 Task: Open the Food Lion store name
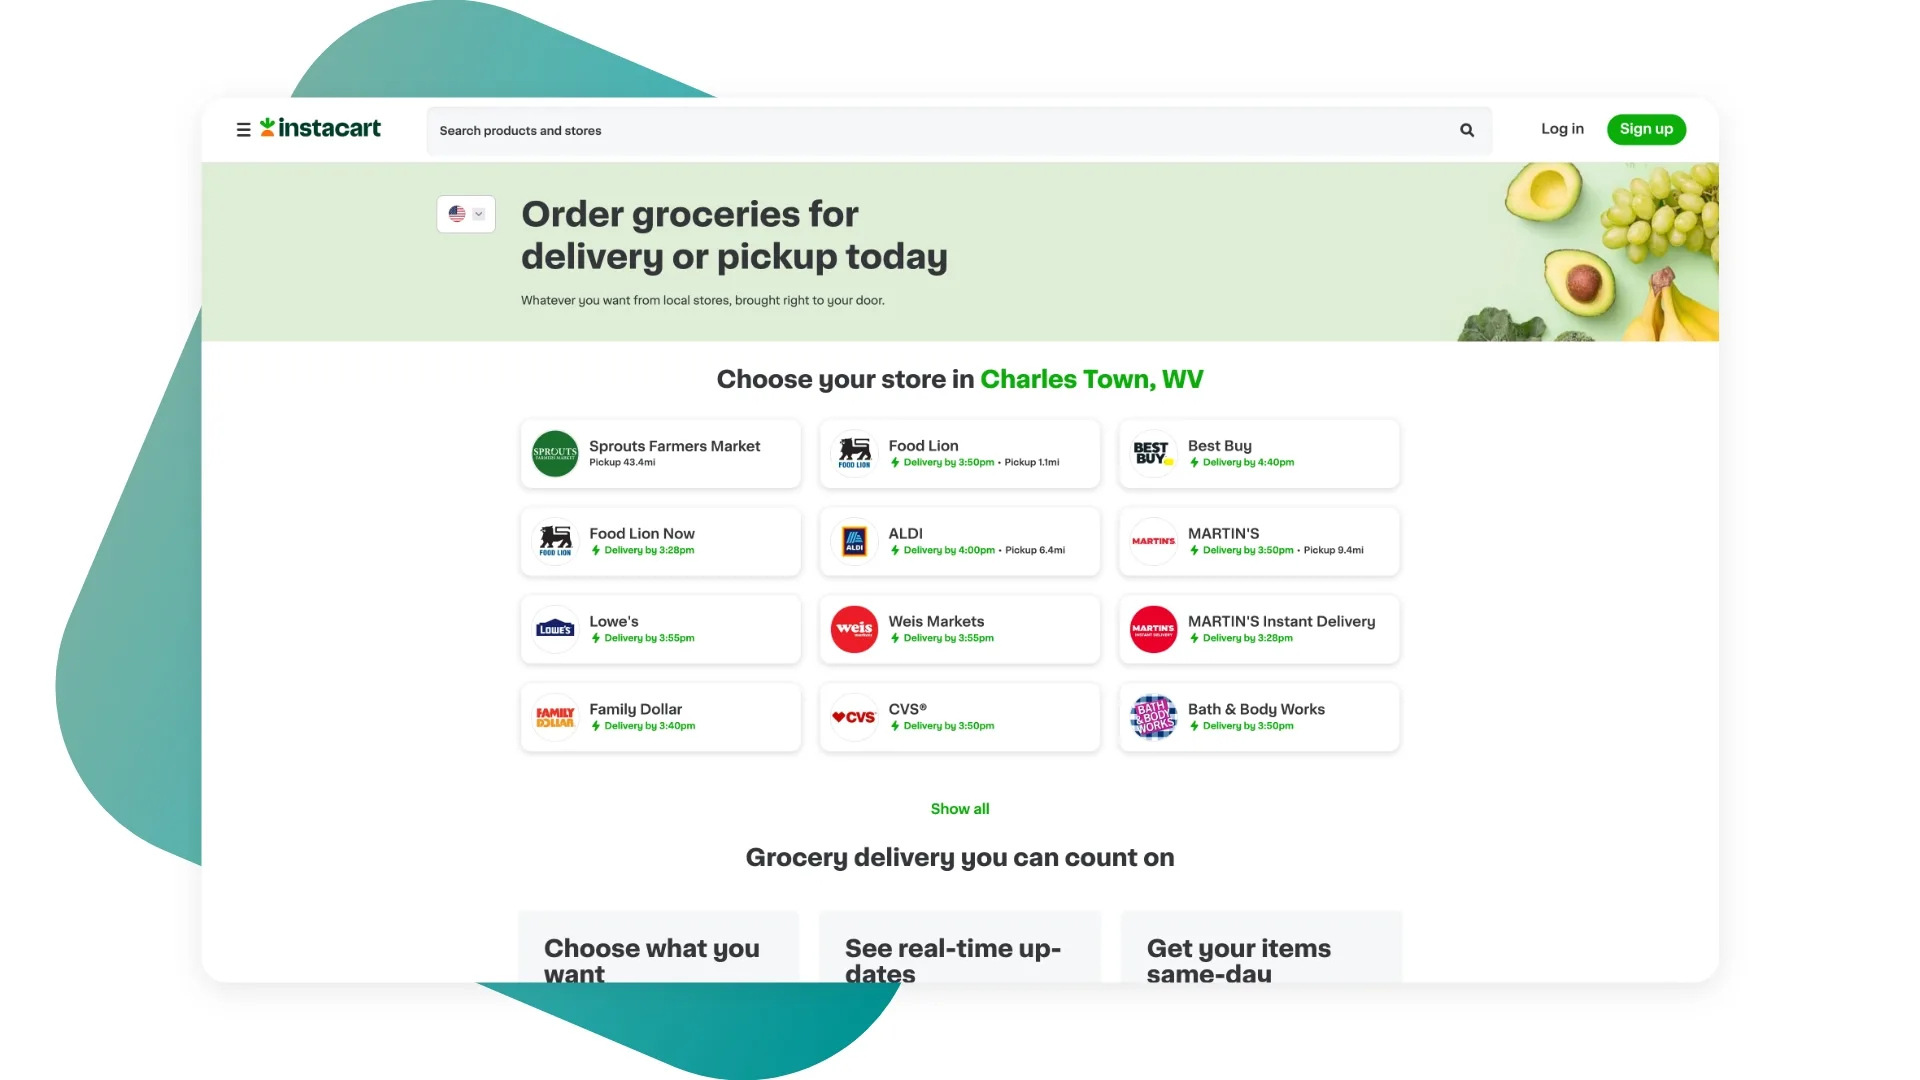[923, 446]
